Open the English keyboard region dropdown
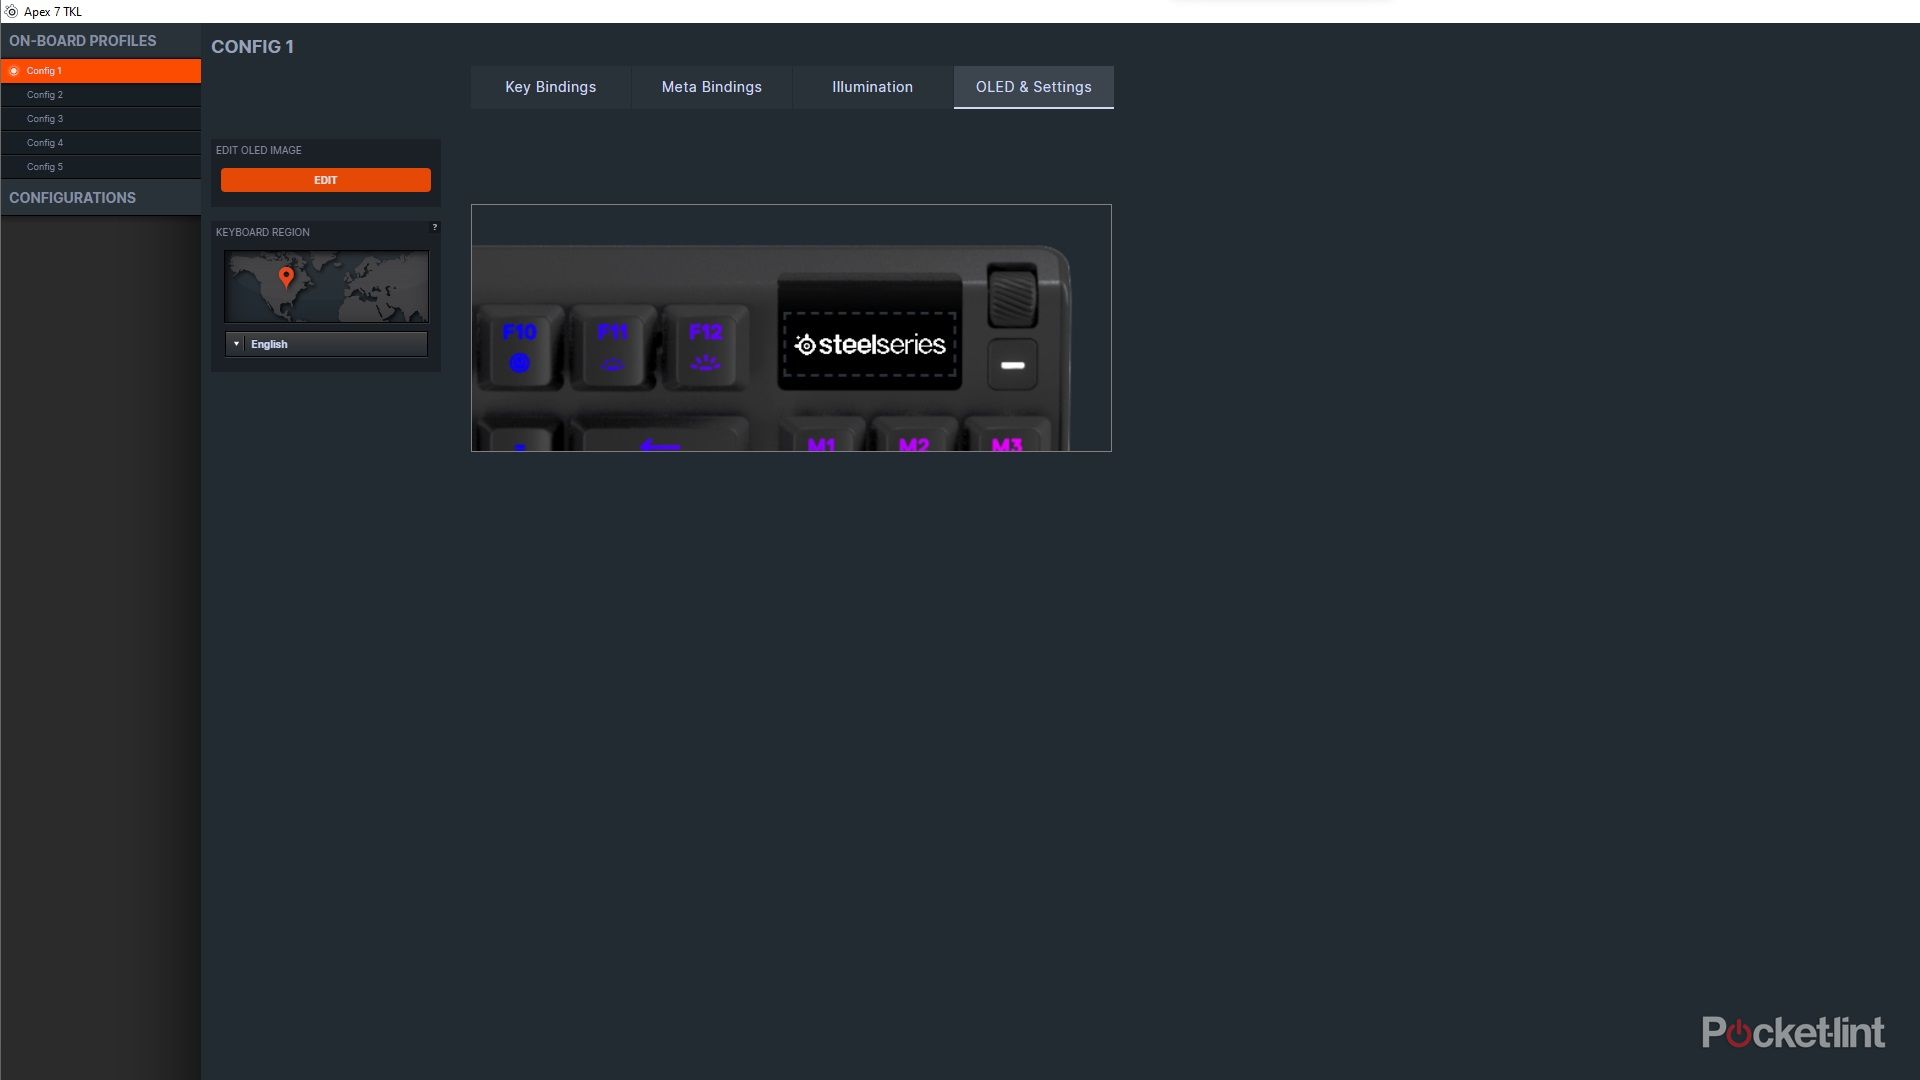The height and width of the screenshot is (1080, 1920). click(326, 344)
